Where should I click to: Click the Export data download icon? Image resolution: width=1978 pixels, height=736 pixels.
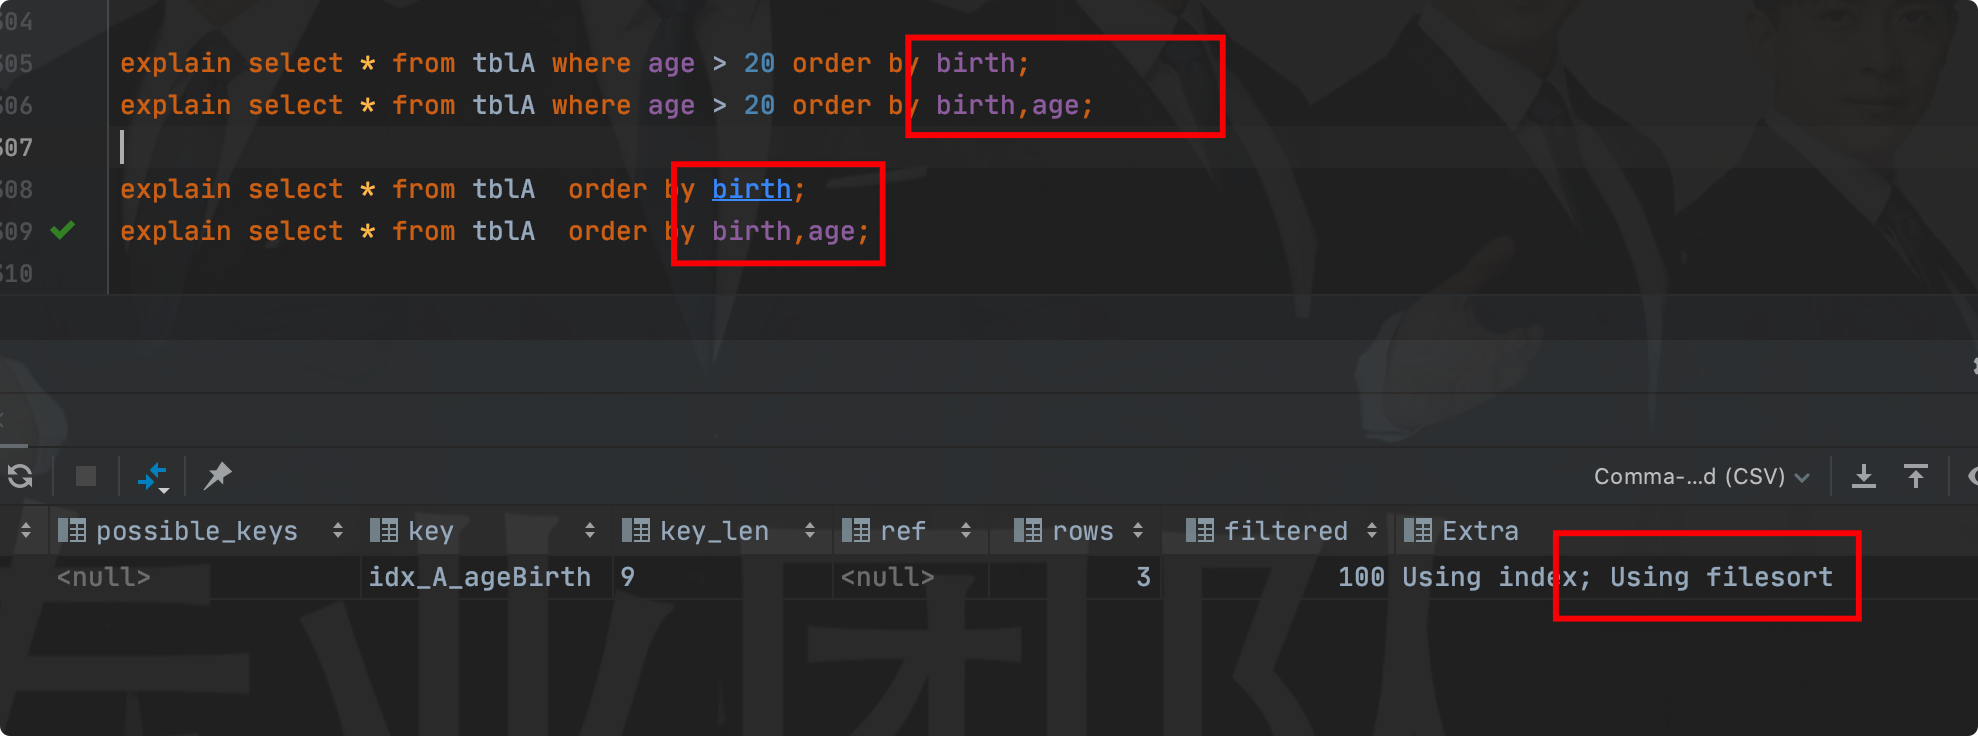click(x=1864, y=476)
